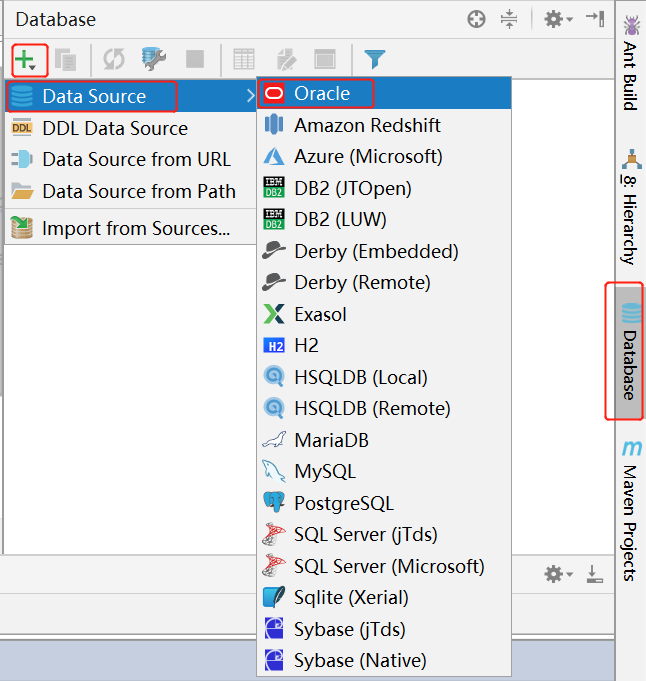Toggle the Database side tab

click(x=630, y=351)
